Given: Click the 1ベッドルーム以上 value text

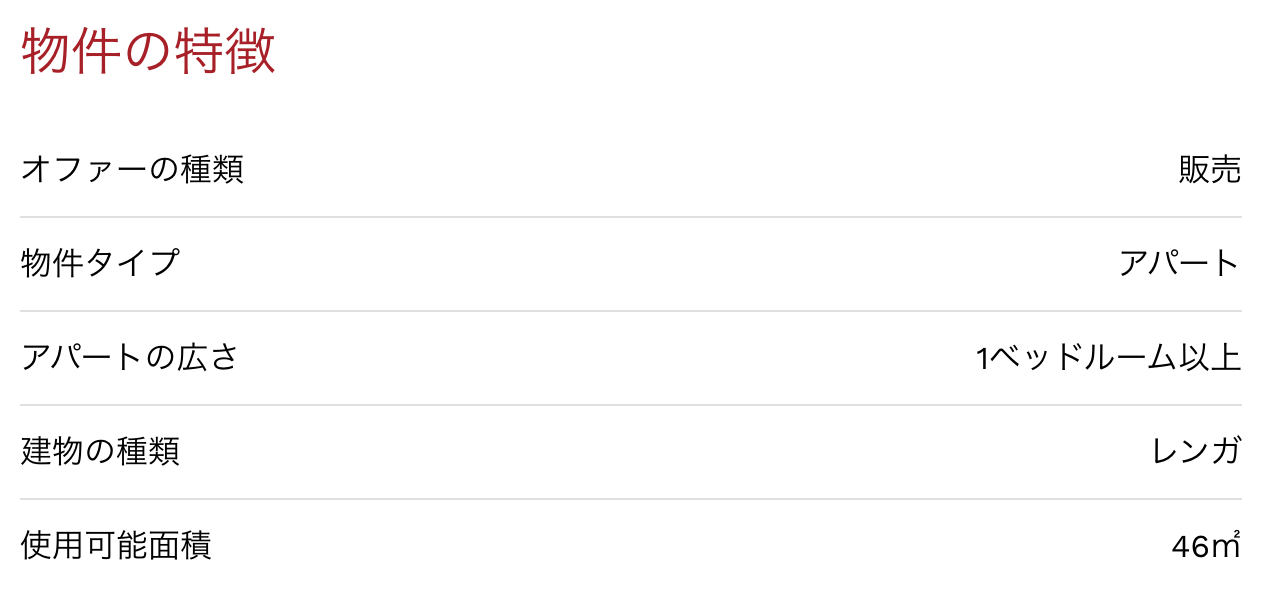Looking at the screenshot, I should pos(1108,358).
